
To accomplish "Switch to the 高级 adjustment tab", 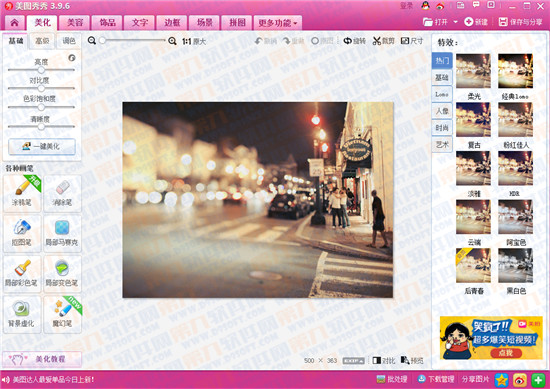I will click(x=42, y=41).
